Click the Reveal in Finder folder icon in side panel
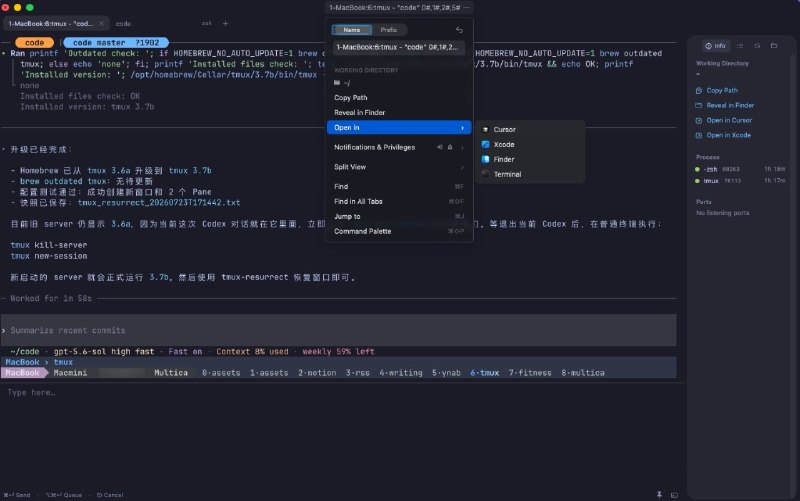This screenshot has height=501, width=800. coord(698,105)
